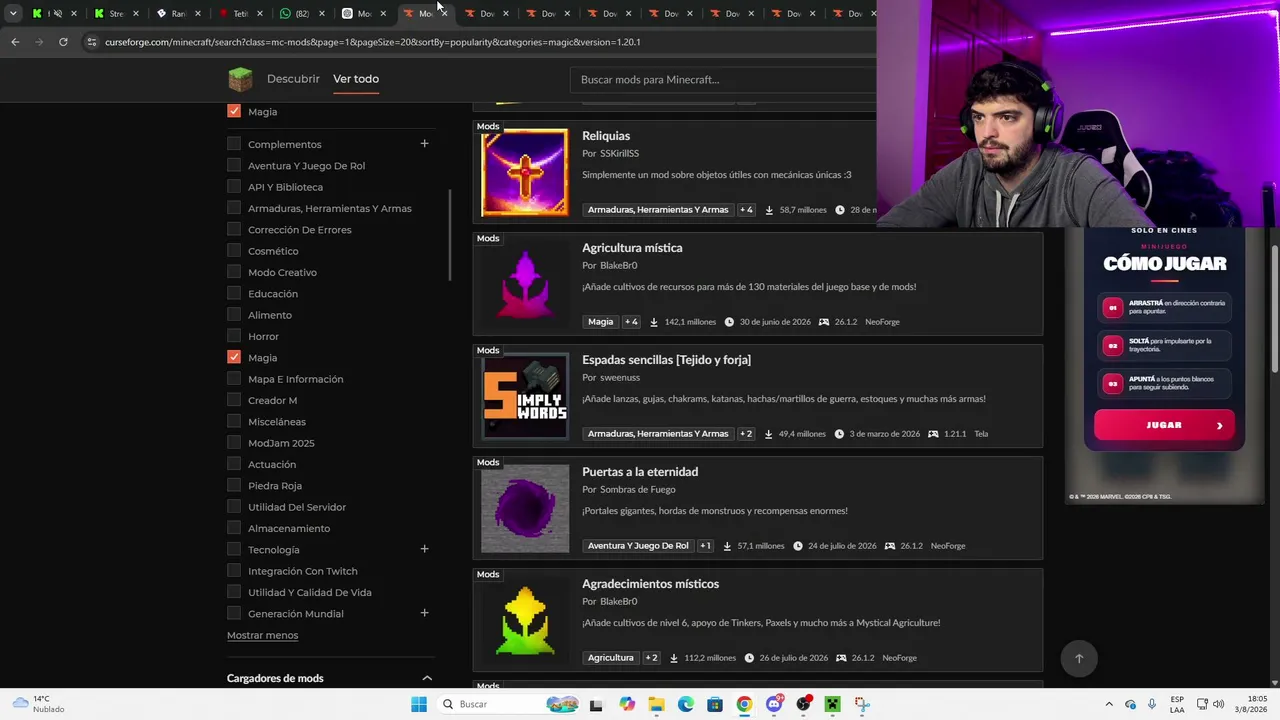The width and height of the screenshot is (1280, 720).
Task: Click the date icon in the Puertas a la eternidad row
Action: pyautogui.click(x=798, y=546)
